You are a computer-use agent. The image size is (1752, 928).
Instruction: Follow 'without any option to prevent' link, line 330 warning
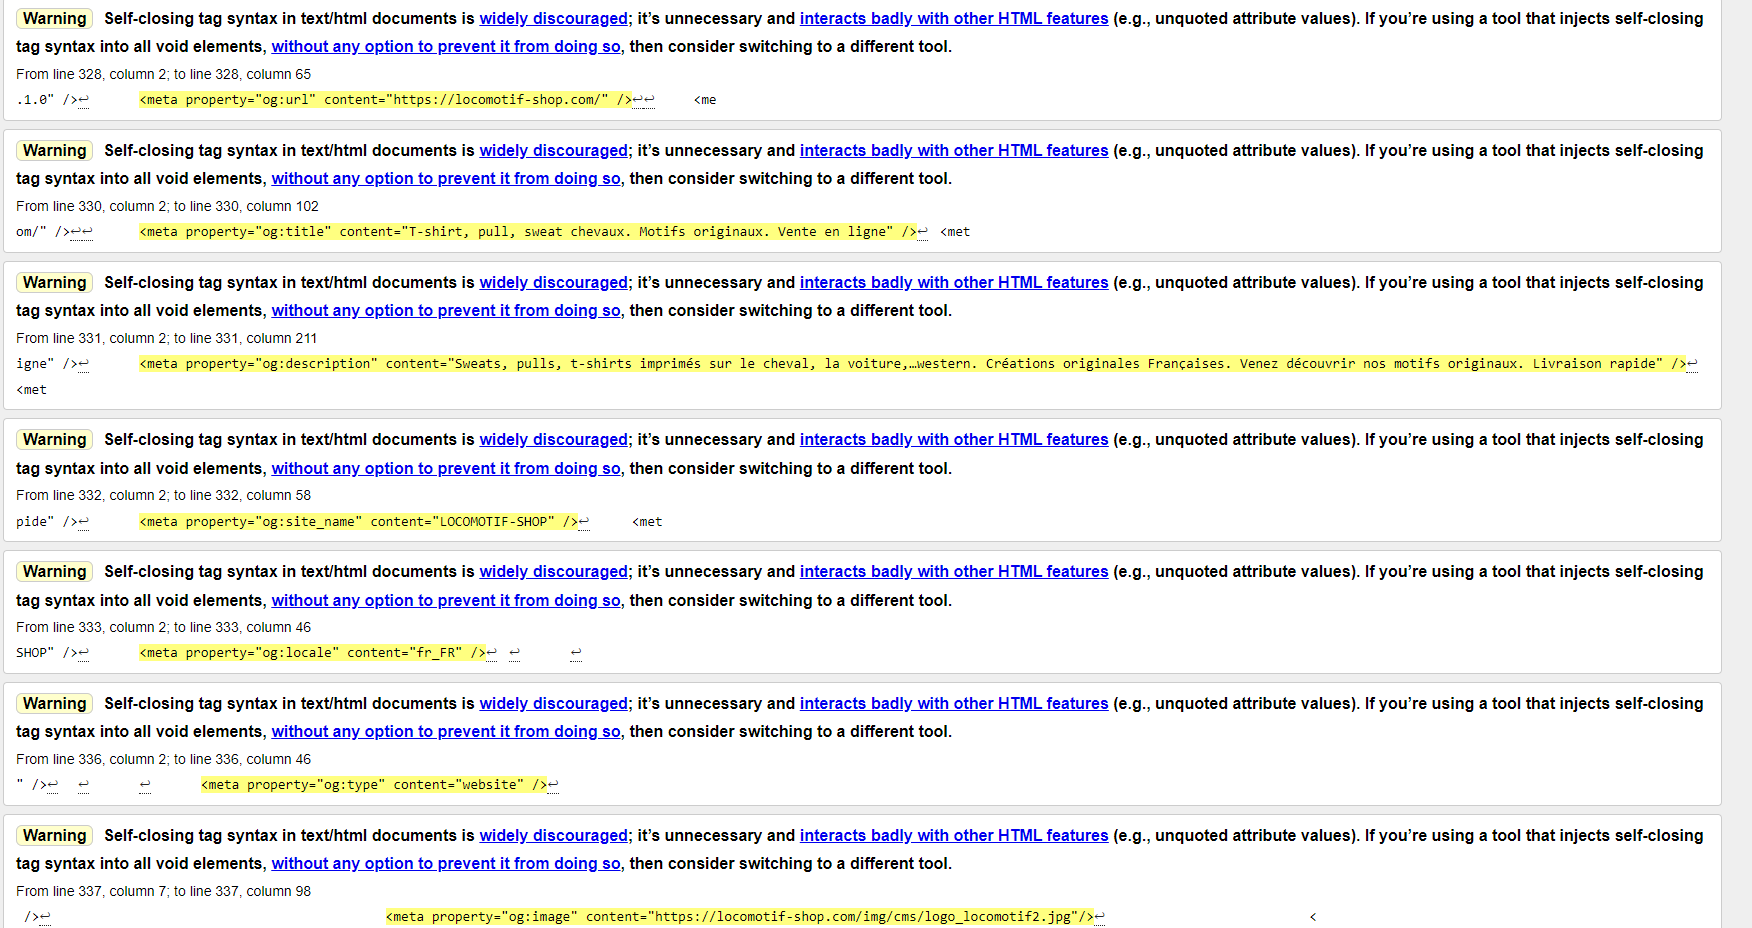pyautogui.click(x=446, y=179)
